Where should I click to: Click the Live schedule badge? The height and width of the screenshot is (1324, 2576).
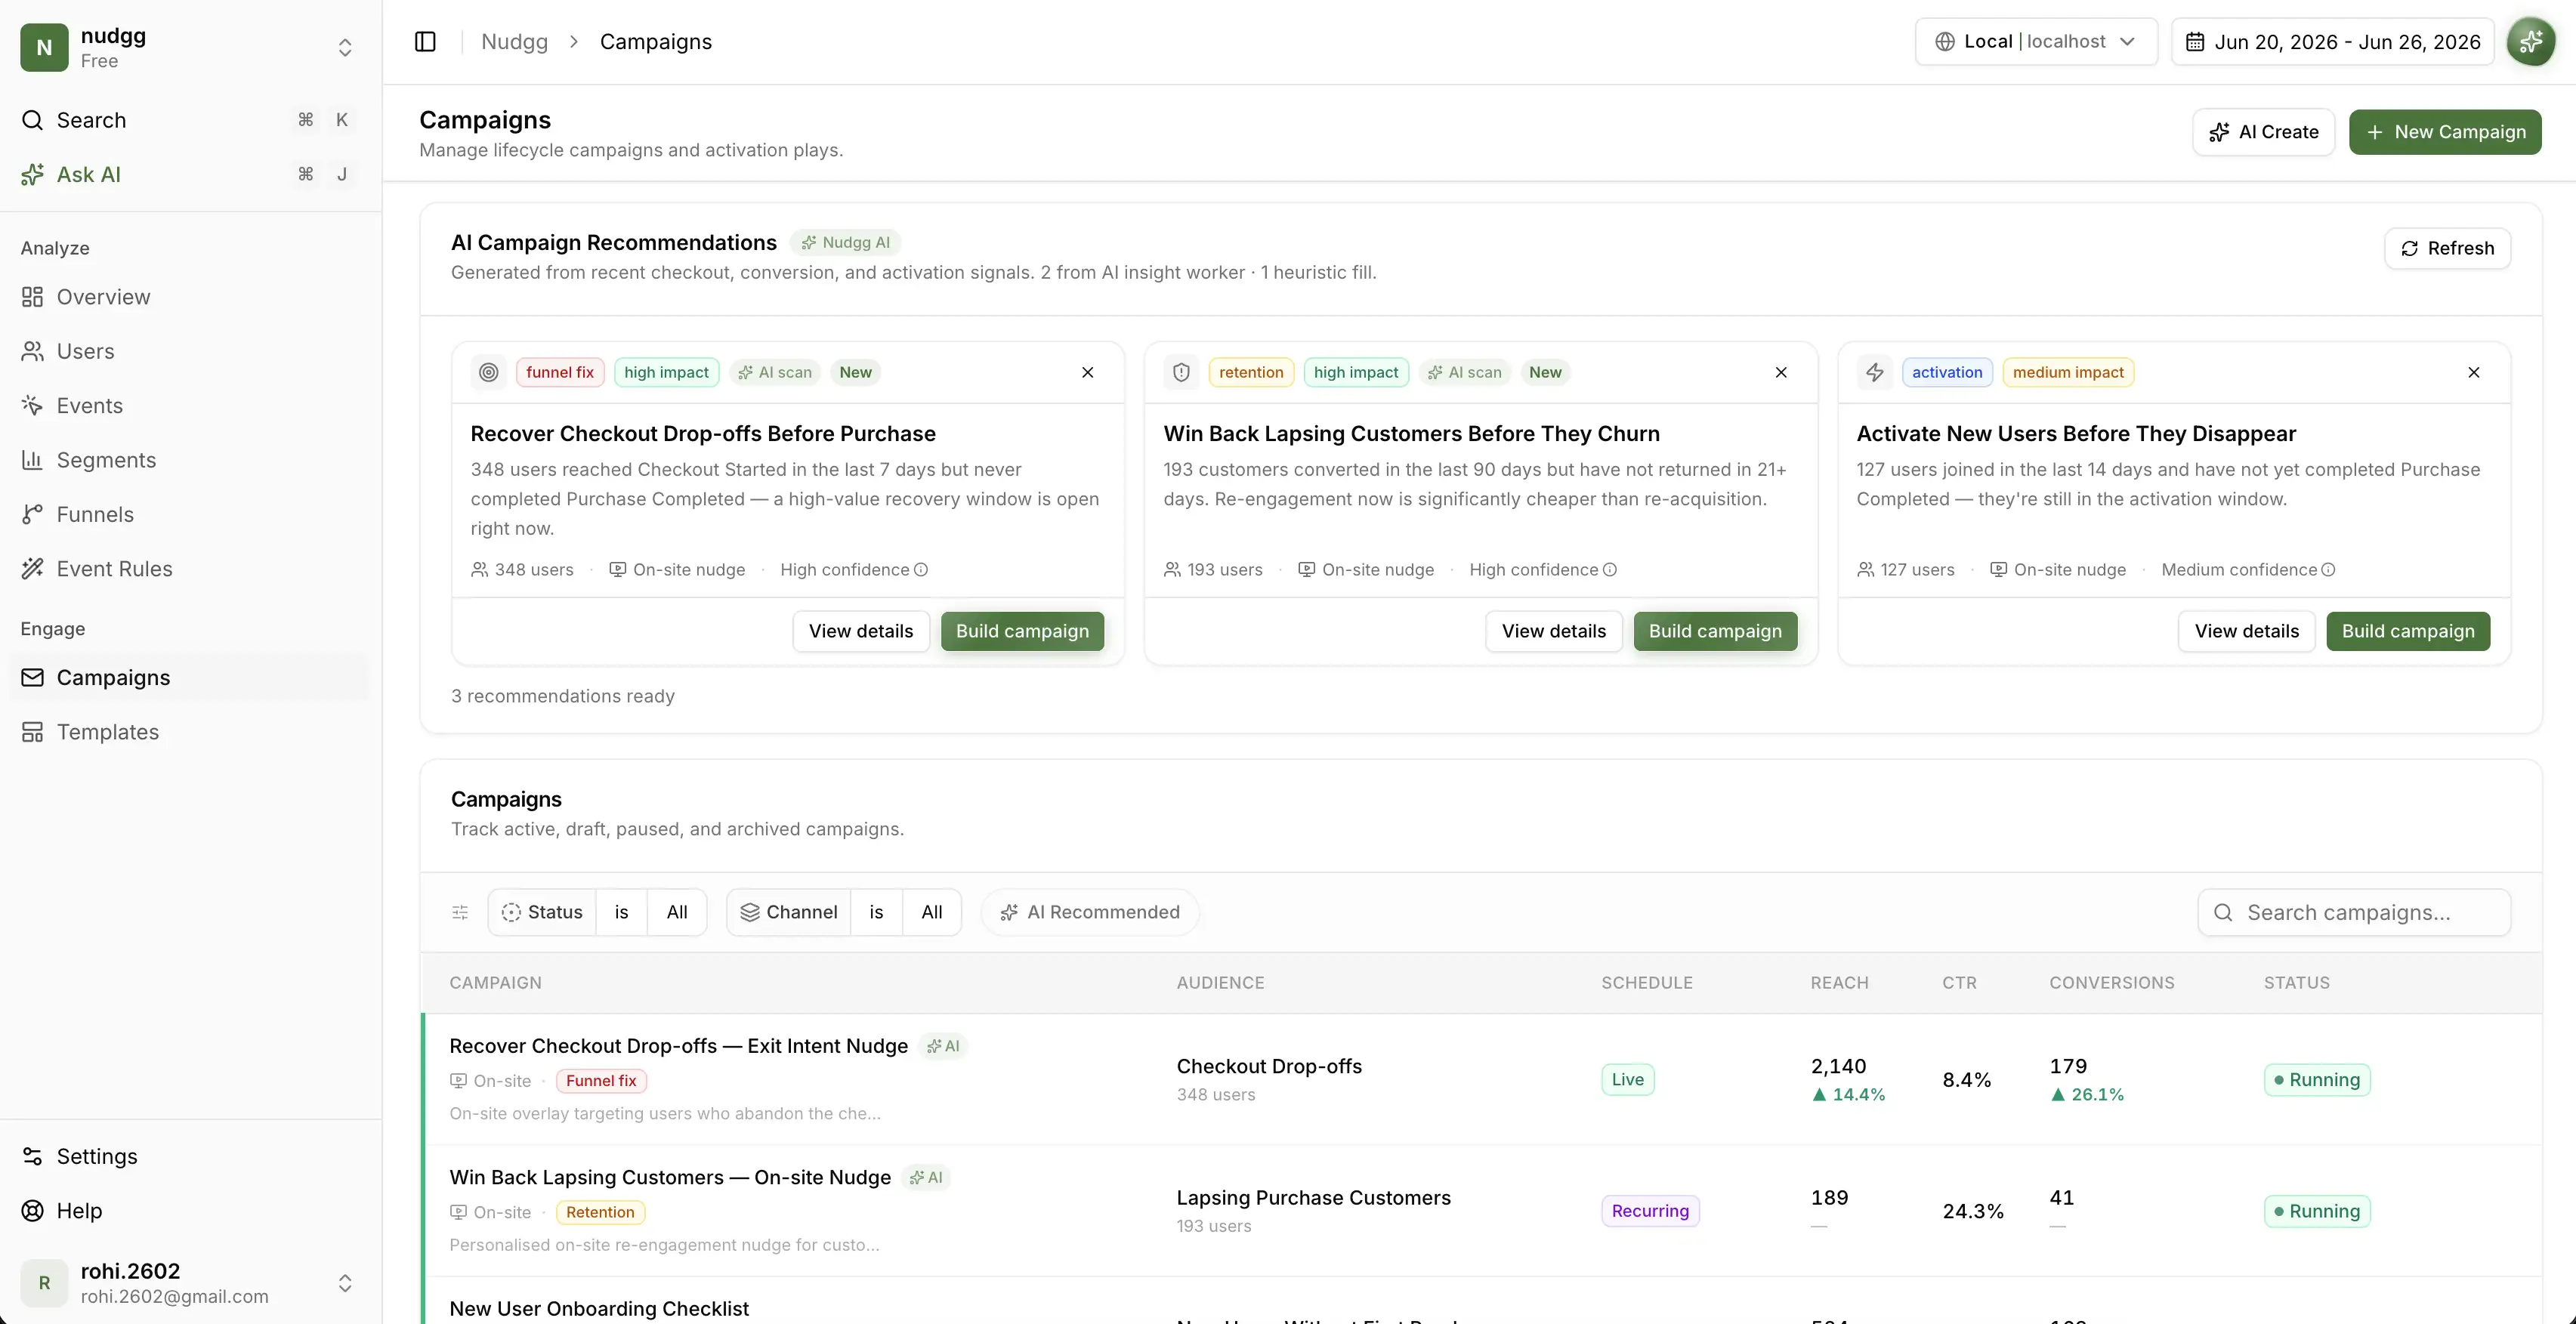coord(1627,1080)
